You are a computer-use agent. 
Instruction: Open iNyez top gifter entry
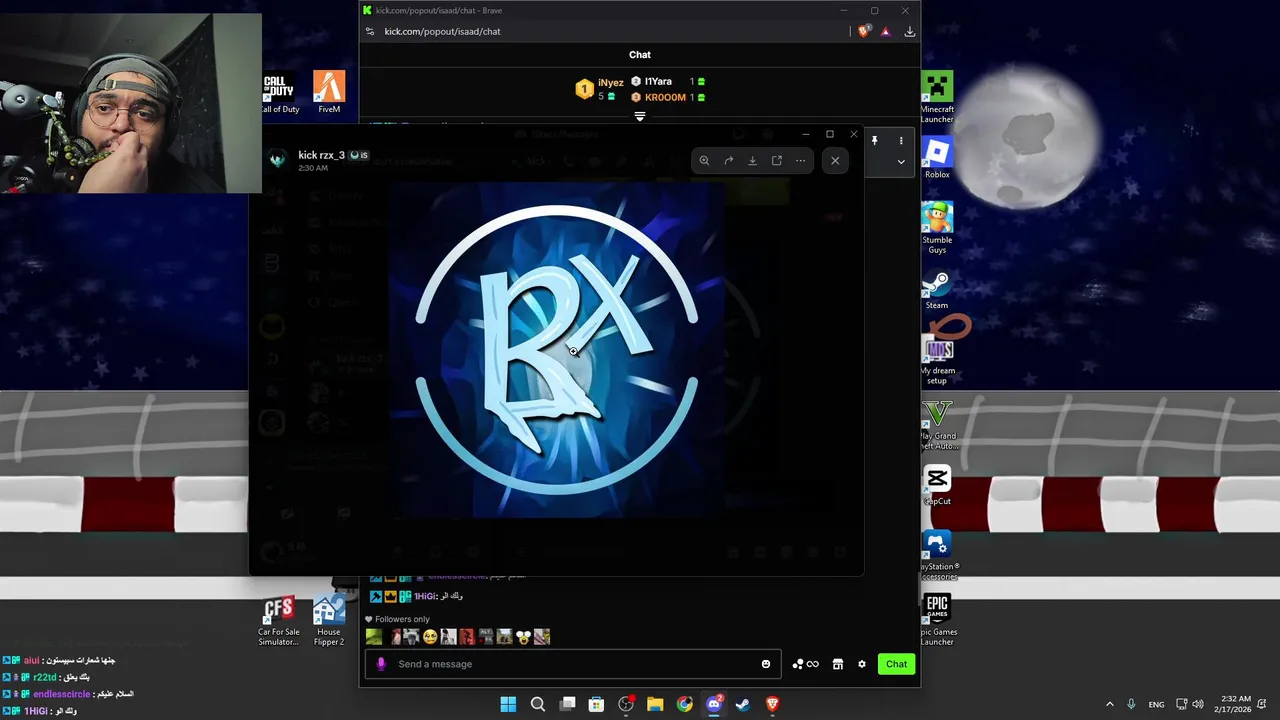tap(599, 89)
